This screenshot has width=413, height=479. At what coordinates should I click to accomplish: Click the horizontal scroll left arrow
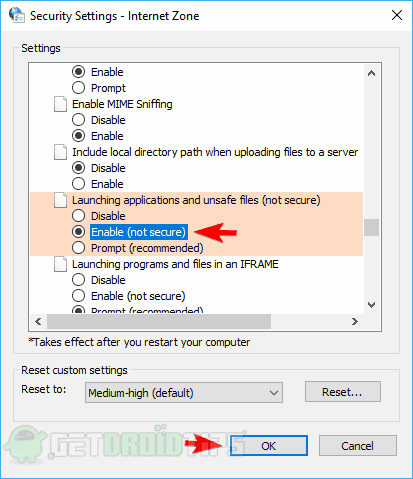pos(38,321)
